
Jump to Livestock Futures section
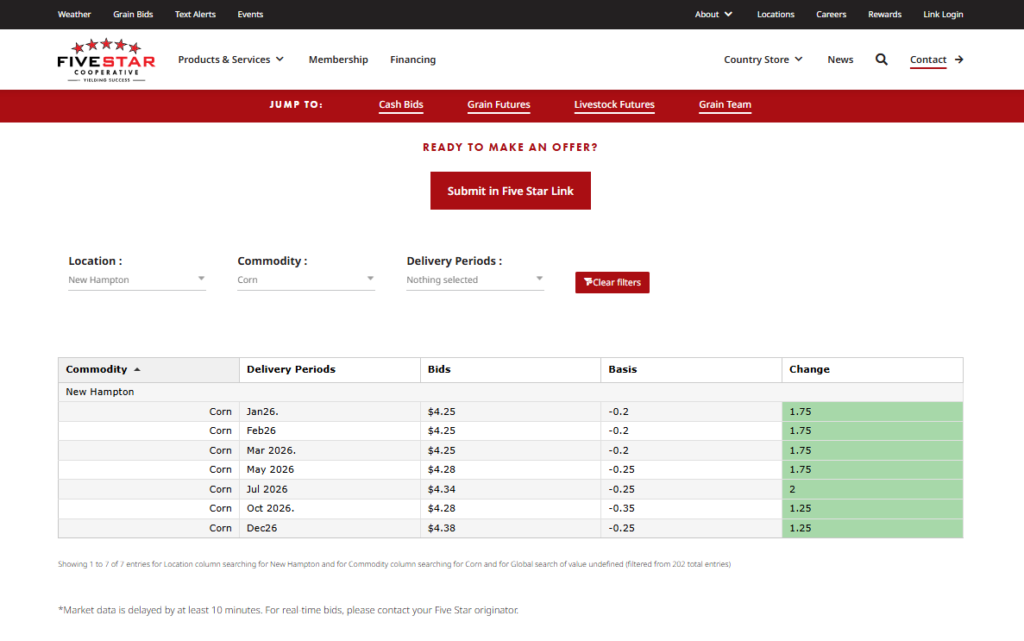pyautogui.click(x=614, y=105)
